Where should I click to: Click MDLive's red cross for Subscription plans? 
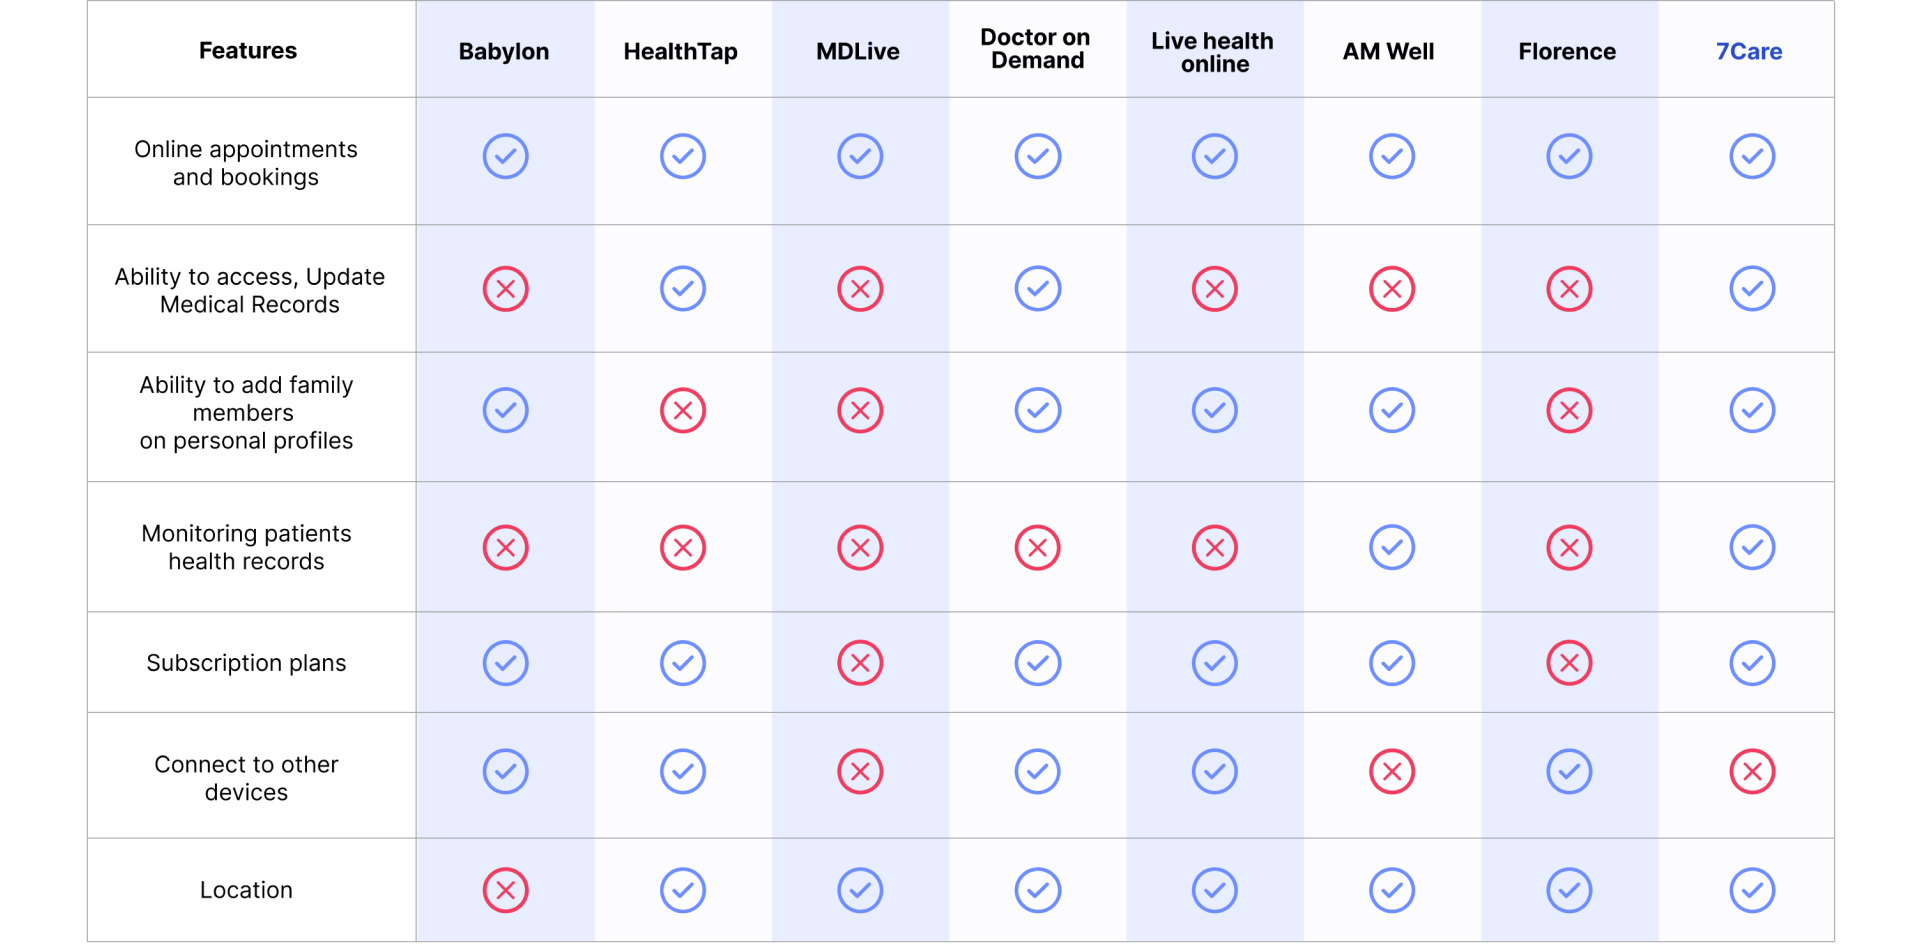pyautogui.click(x=860, y=663)
